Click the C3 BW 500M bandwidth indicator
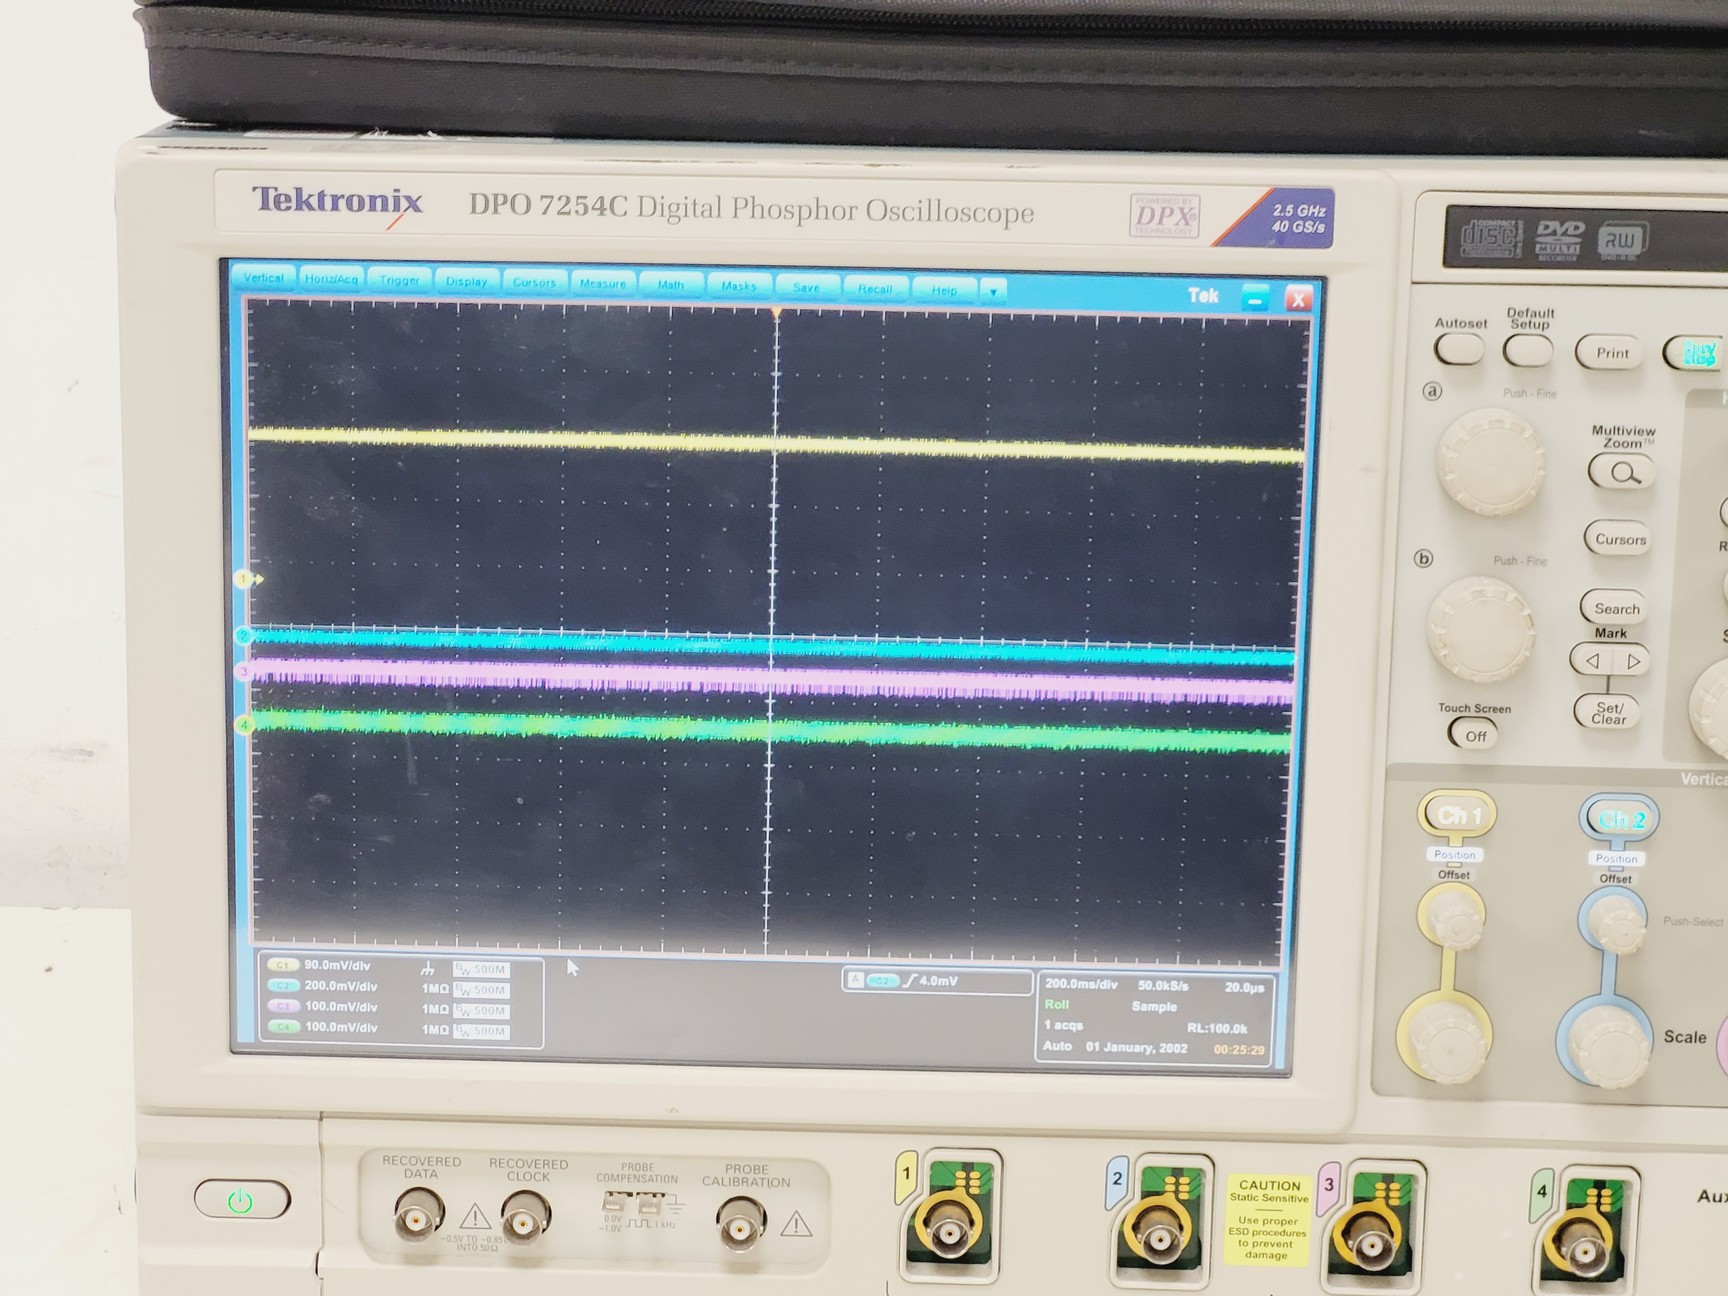 pyautogui.click(x=481, y=1011)
